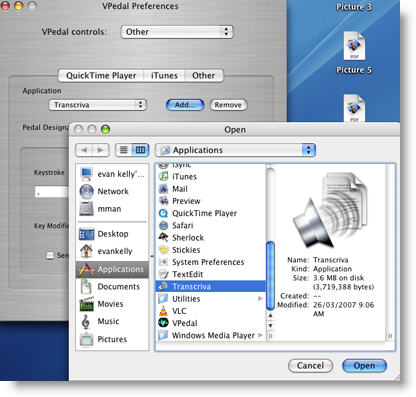The image size is (416, 397).
Task: Select the Safari text row
Action: pyautogui.click(x=211, y=225)
